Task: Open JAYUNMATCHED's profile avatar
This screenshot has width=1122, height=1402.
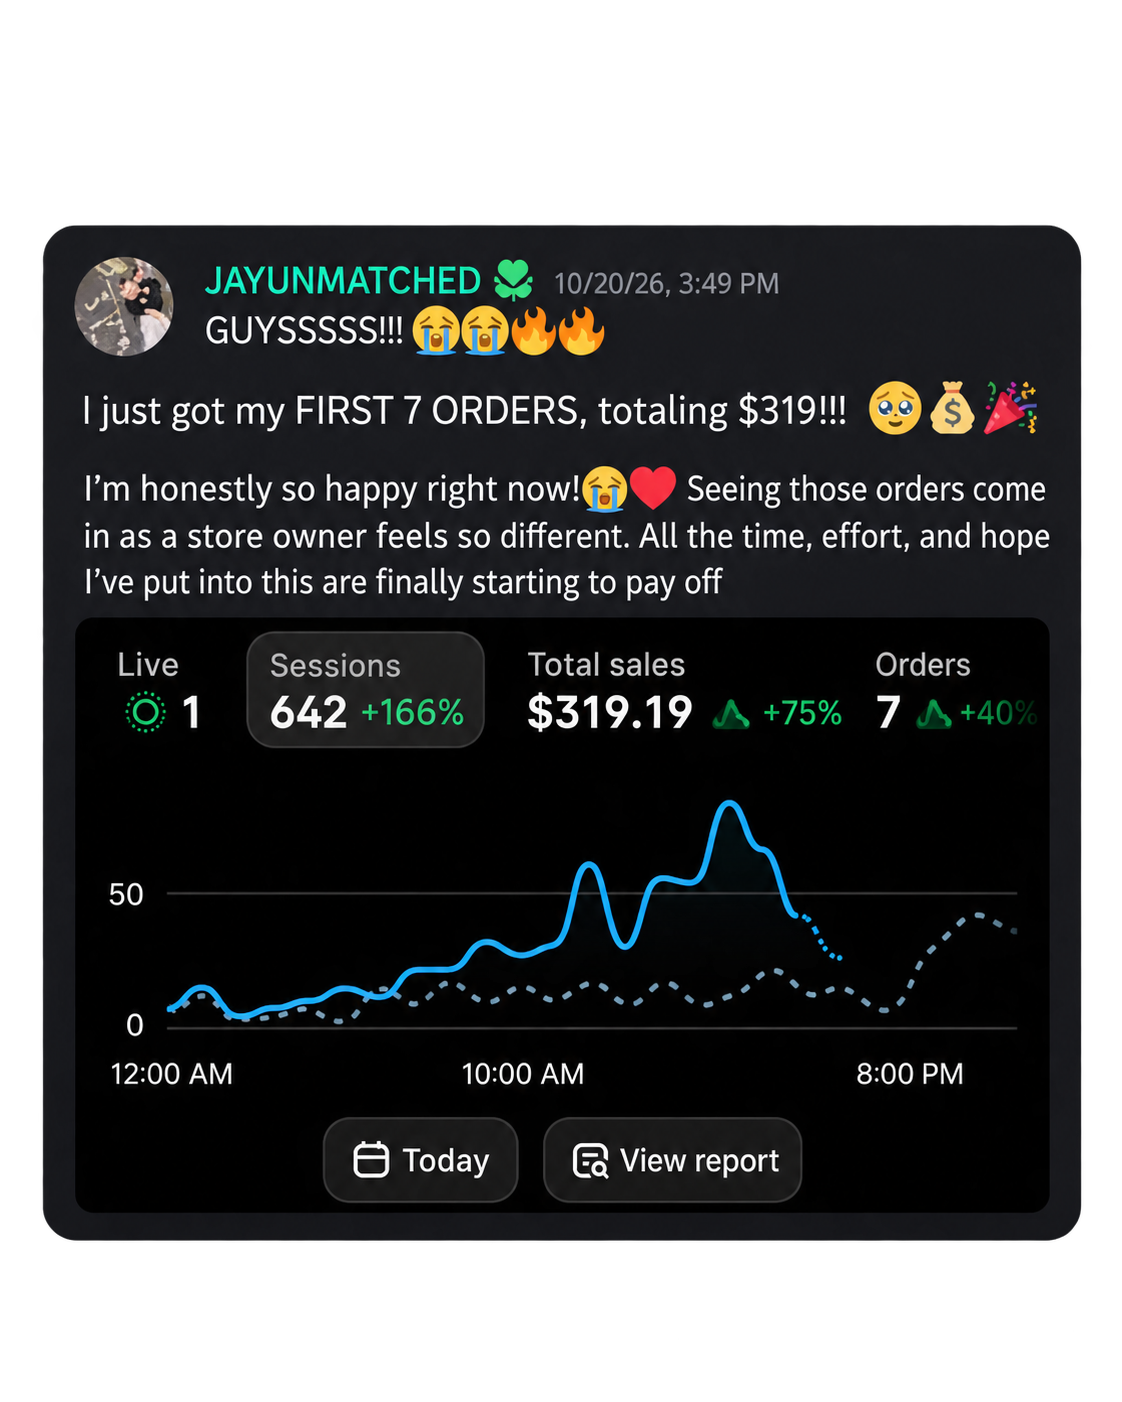Action: [x=124, y=306]
